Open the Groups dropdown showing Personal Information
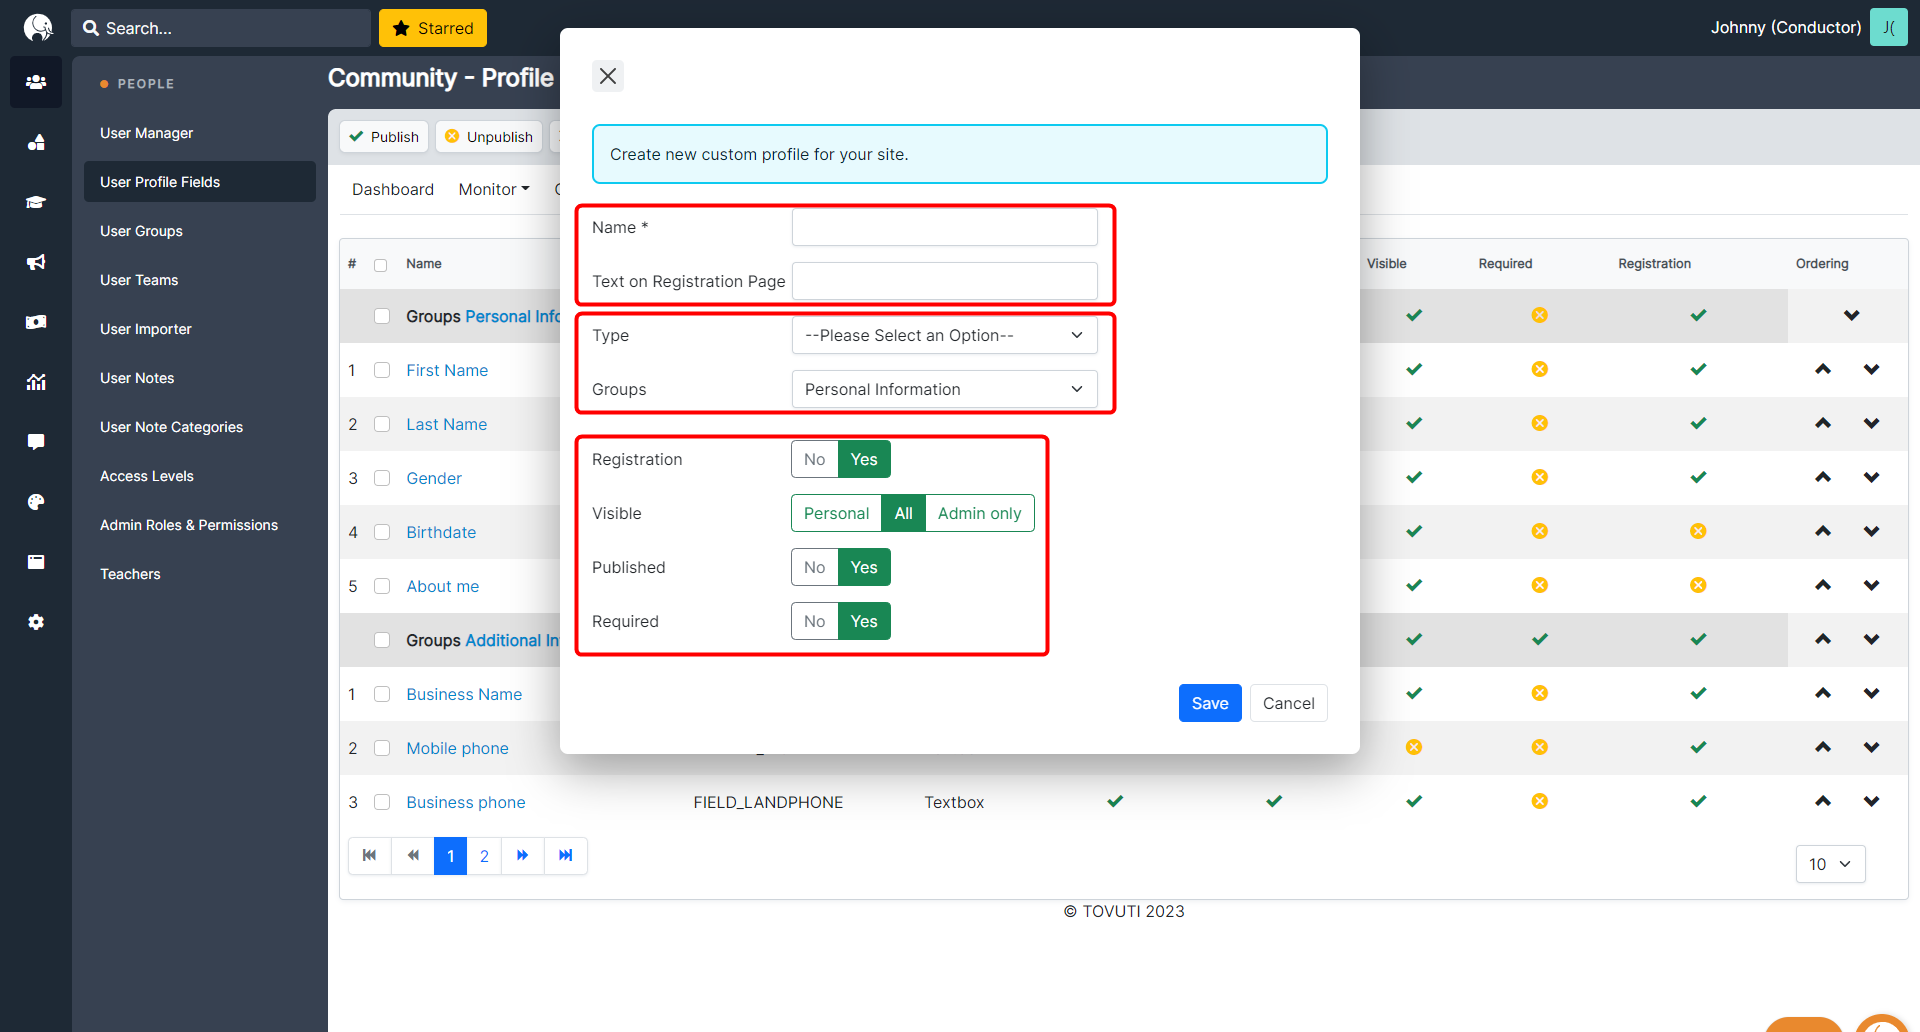This screenshot has height=1032, width=1920. pos(945,390)
